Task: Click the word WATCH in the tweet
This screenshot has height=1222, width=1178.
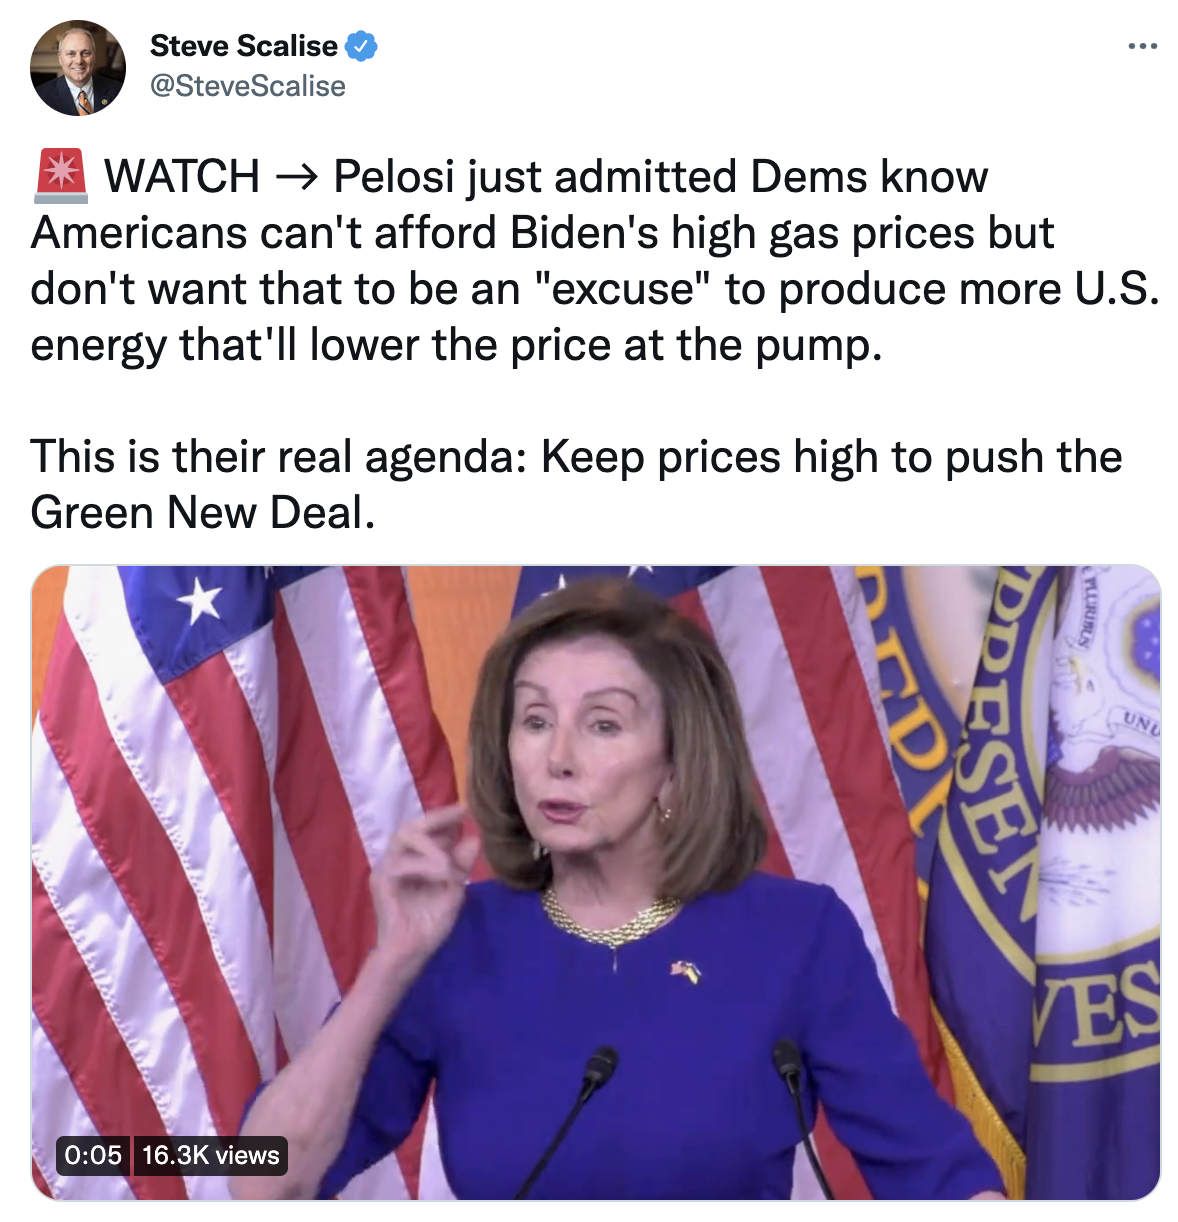Action: pyautogui.click(x=182, y=177)
